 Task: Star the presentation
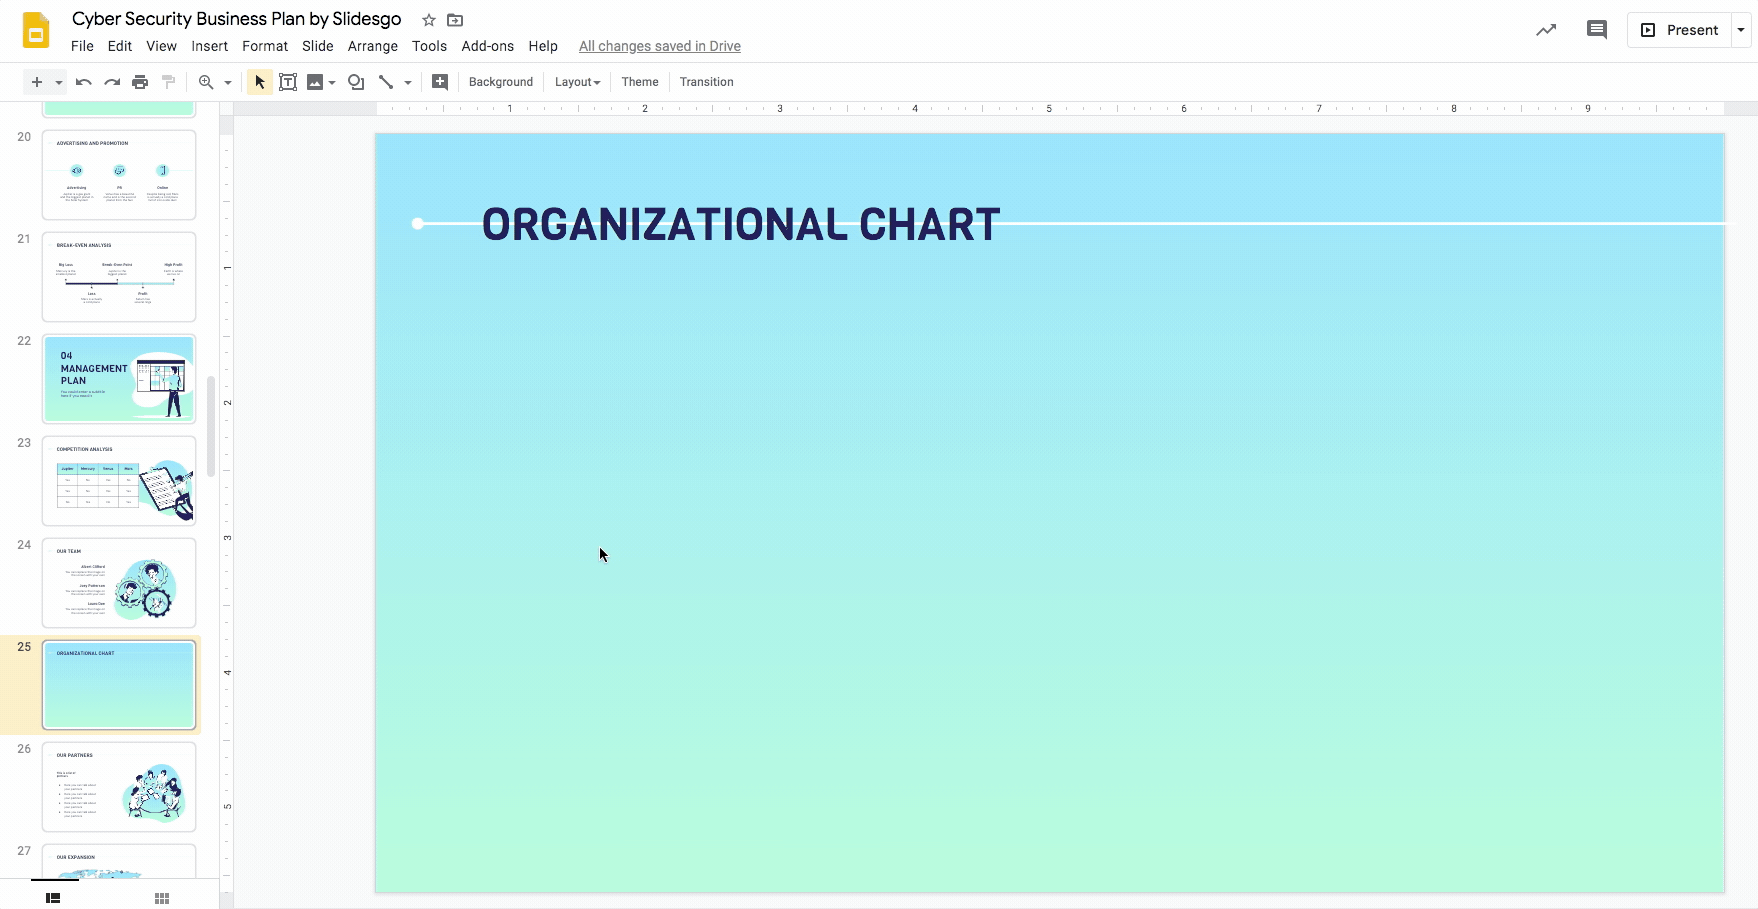click(x=428, y=19)
